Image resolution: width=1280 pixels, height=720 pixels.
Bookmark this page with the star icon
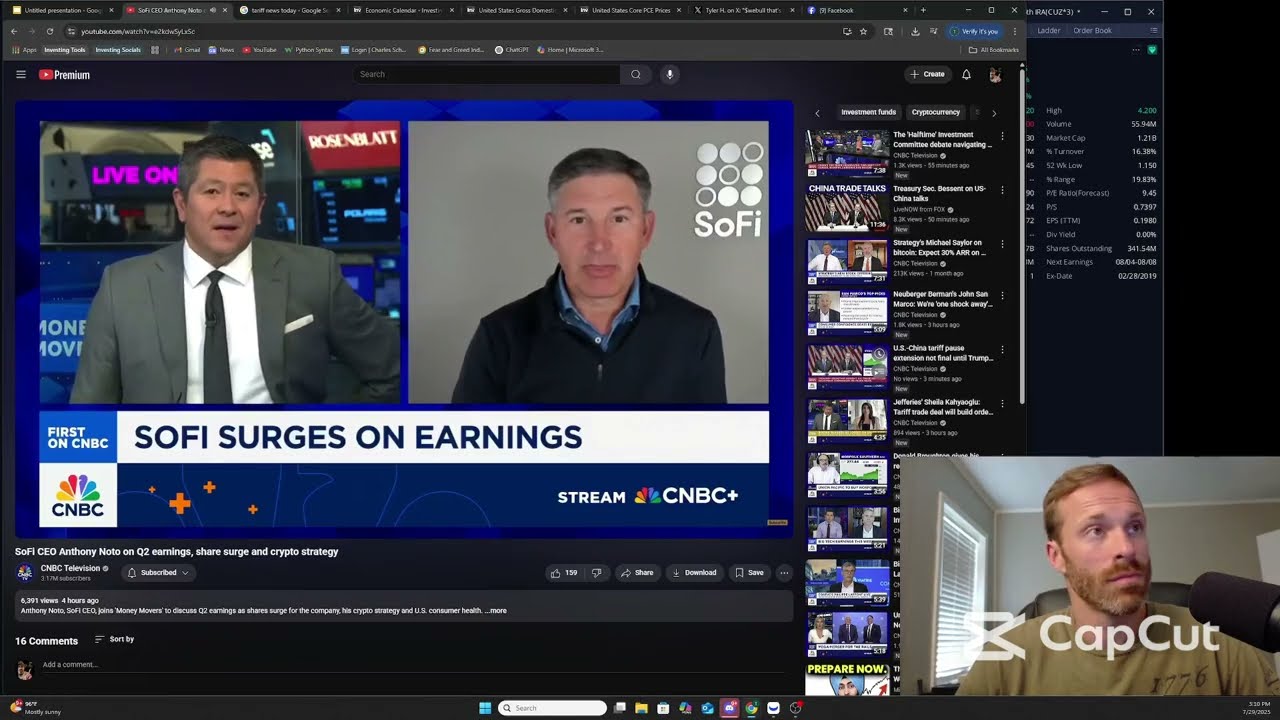point(863,31)
